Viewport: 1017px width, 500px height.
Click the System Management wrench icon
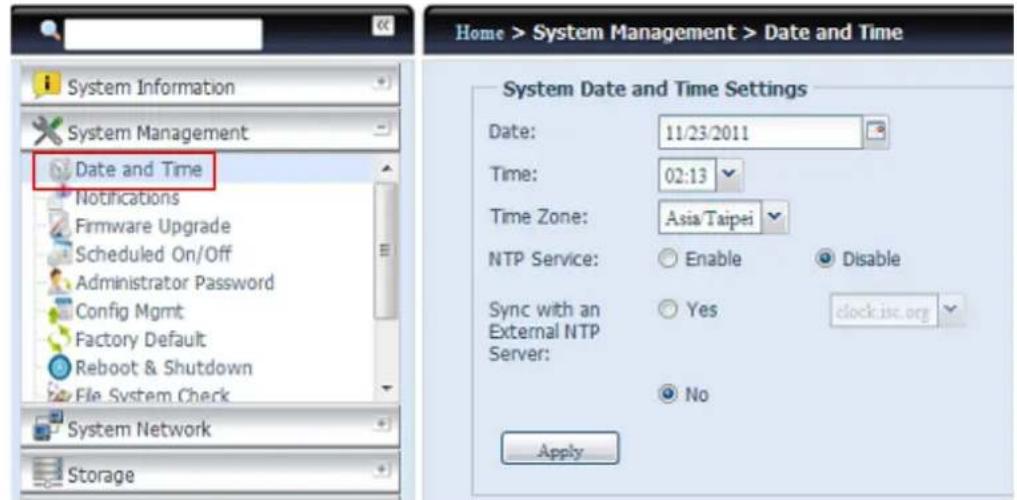pos(46,132)
